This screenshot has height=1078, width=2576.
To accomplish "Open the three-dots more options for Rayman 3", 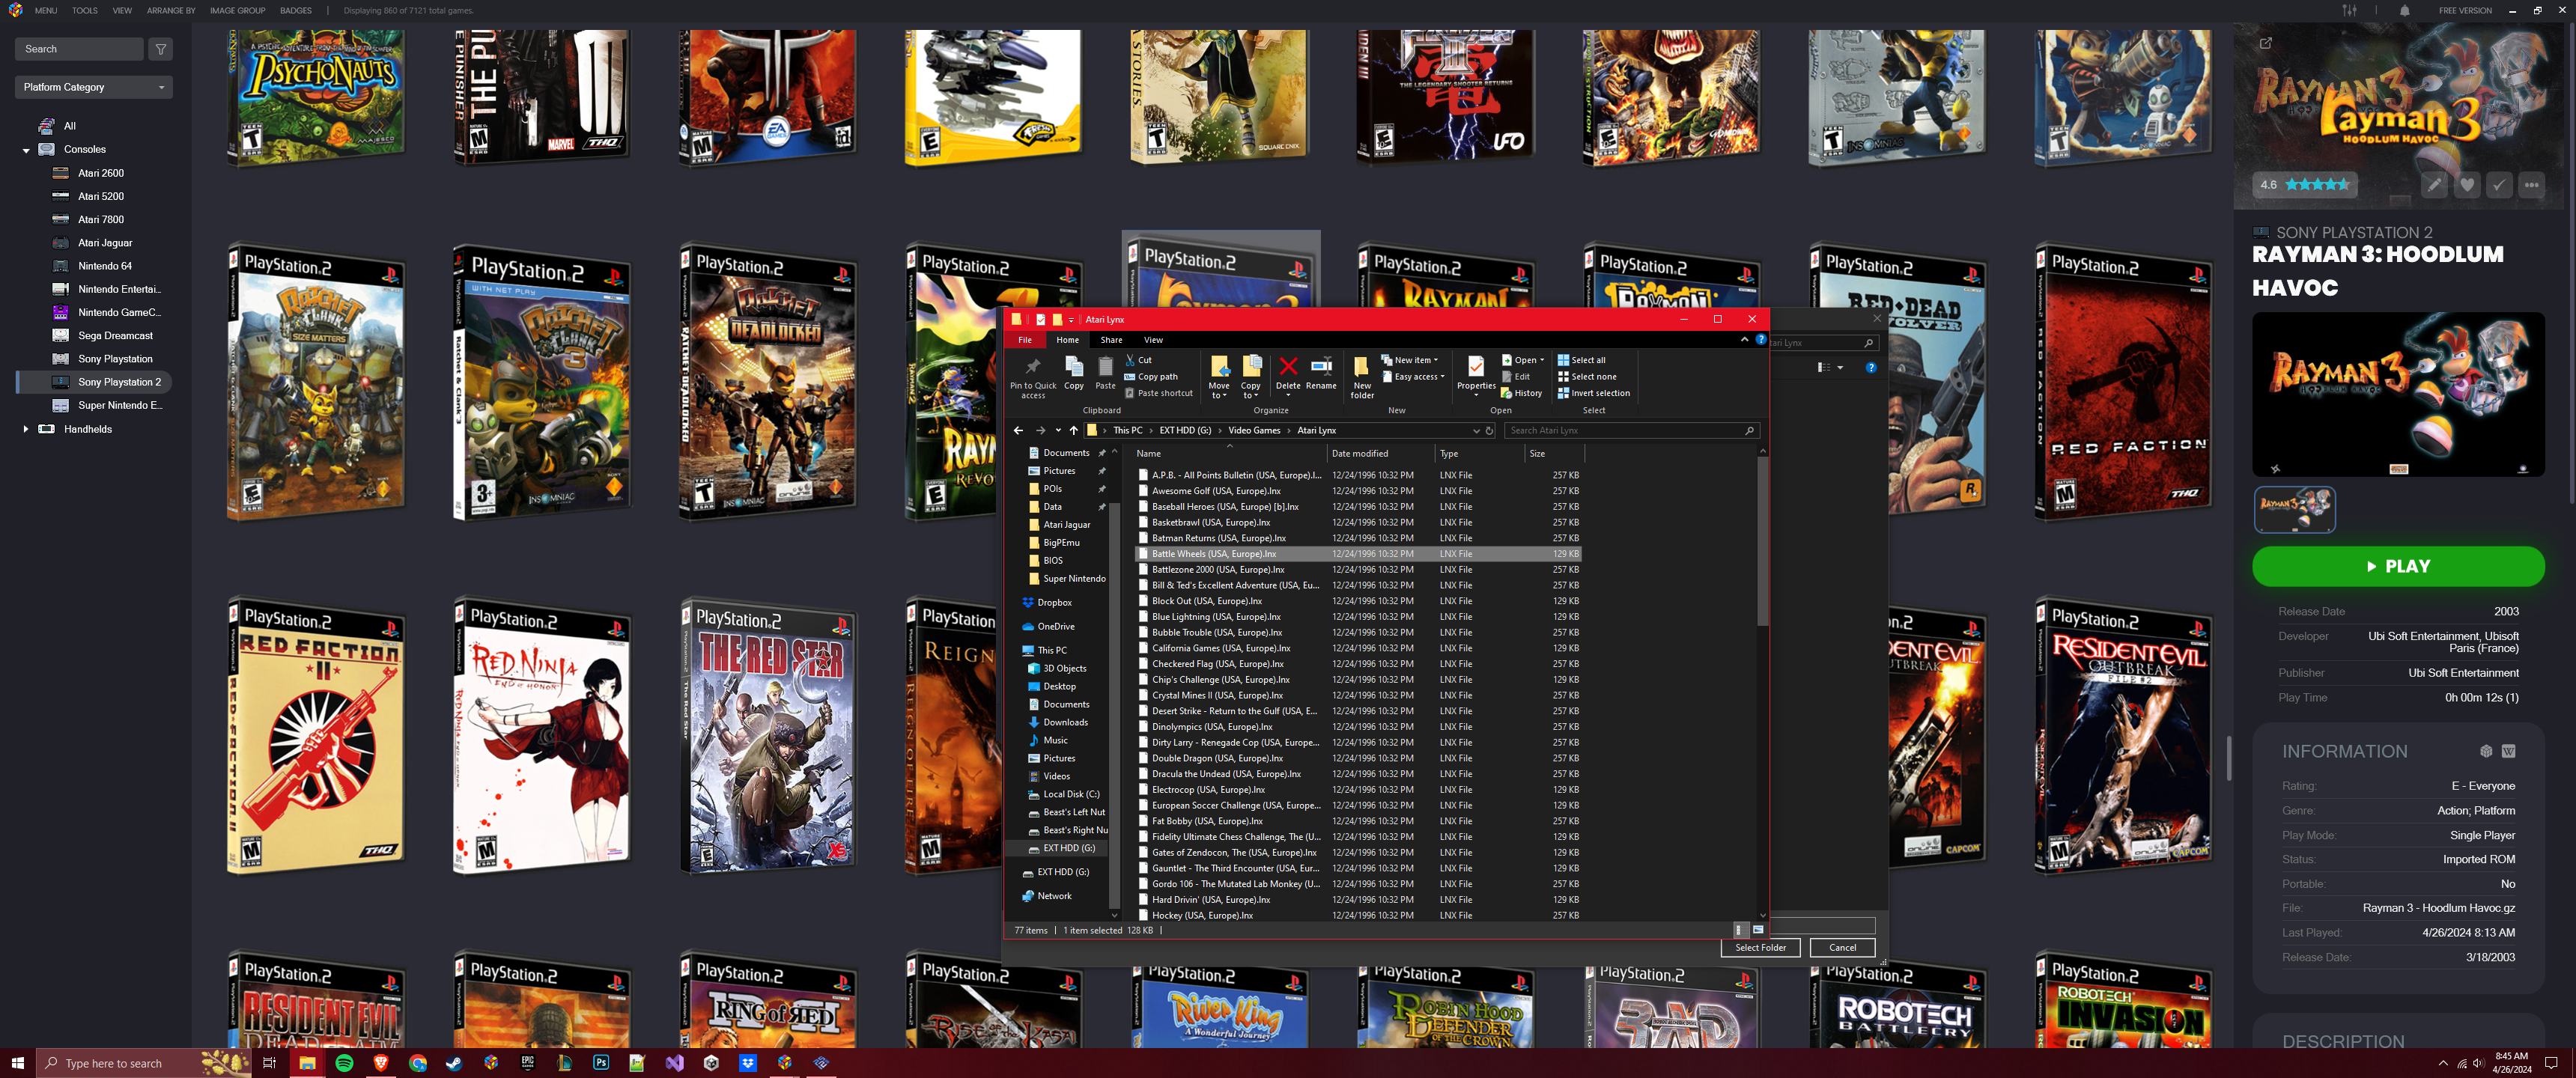I will (x=2531, y=185).
